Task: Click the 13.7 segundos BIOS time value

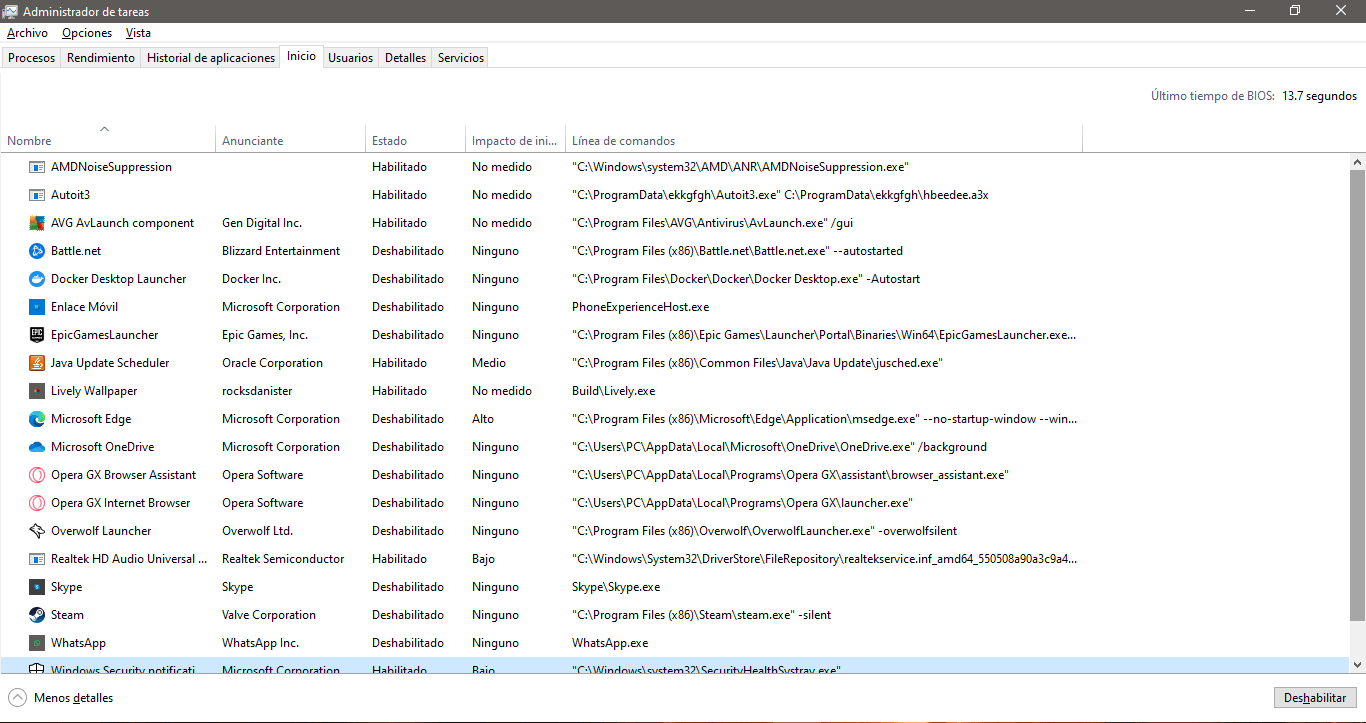Action: [1320, 96]
